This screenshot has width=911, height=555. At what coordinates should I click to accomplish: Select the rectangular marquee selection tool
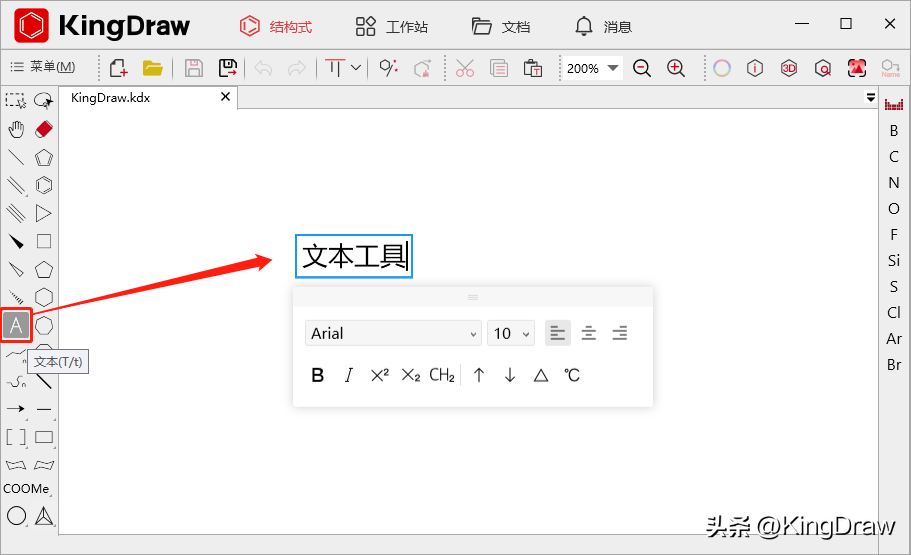click(16, 101)
